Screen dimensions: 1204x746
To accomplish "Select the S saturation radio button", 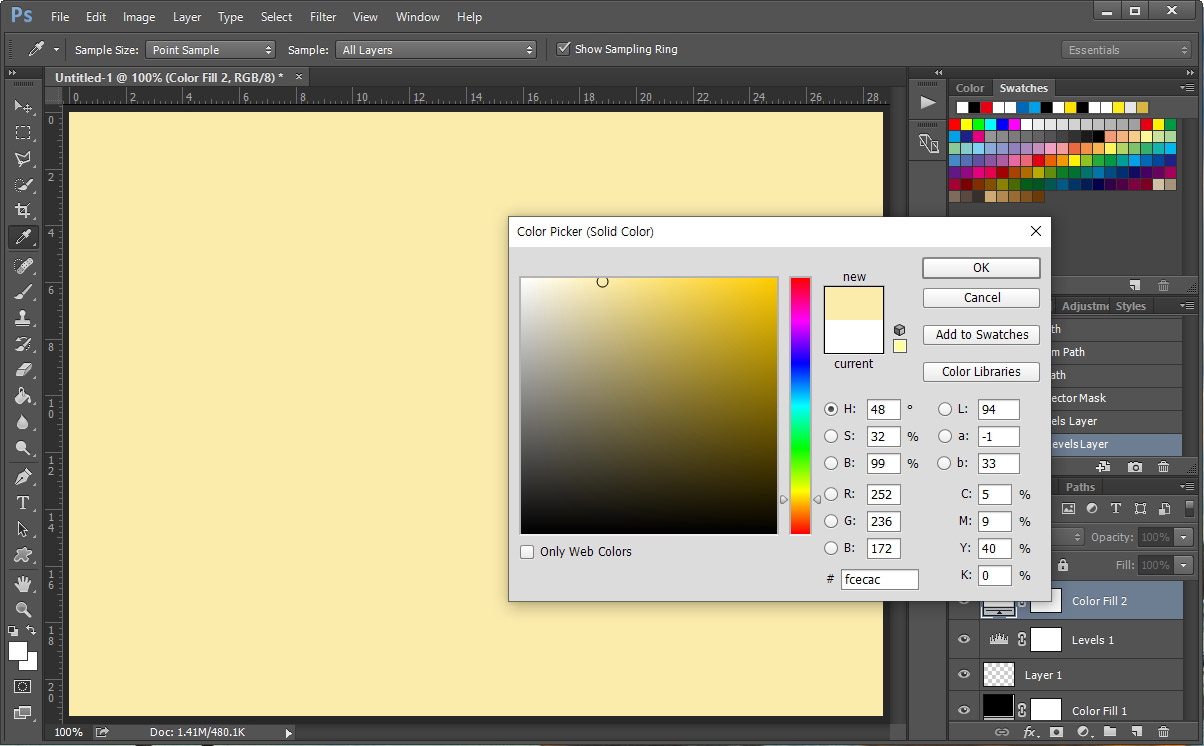I will coord(831,436).
